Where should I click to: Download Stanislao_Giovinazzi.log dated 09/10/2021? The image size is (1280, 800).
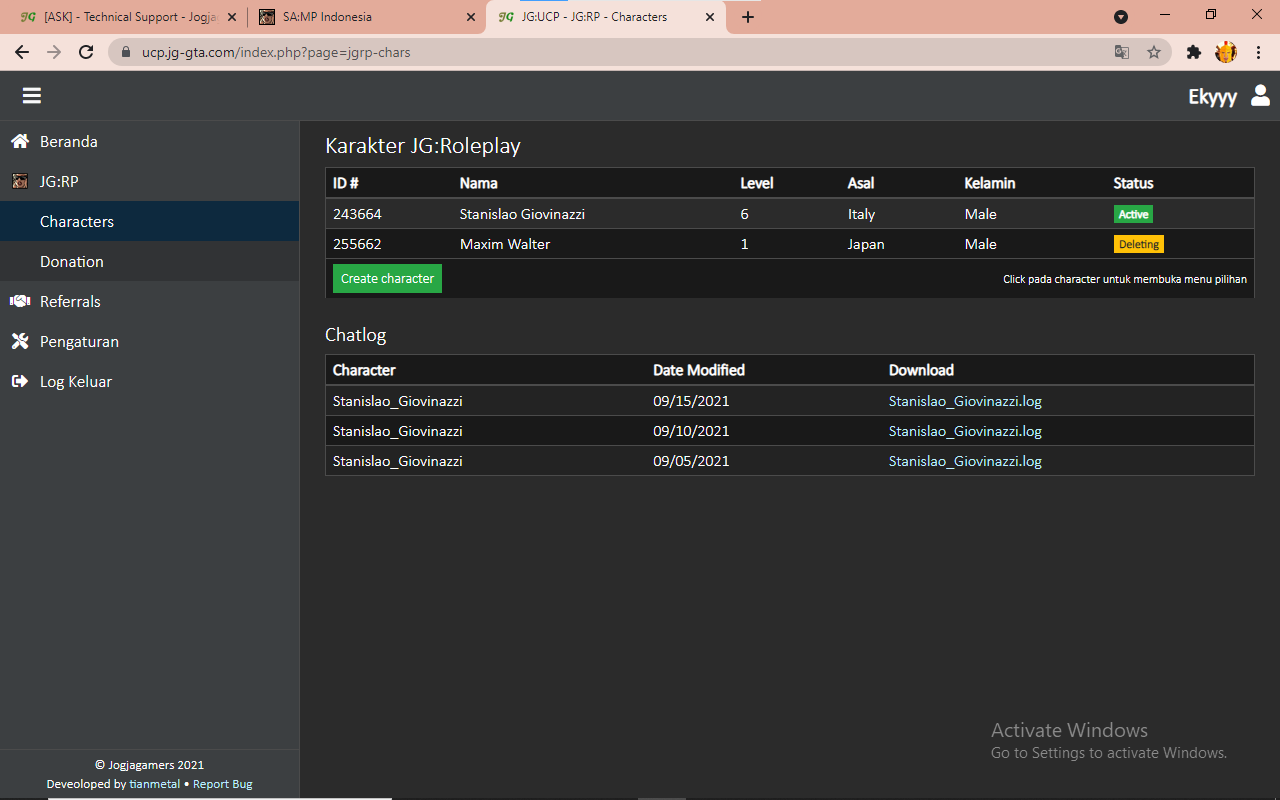[965, 431]
